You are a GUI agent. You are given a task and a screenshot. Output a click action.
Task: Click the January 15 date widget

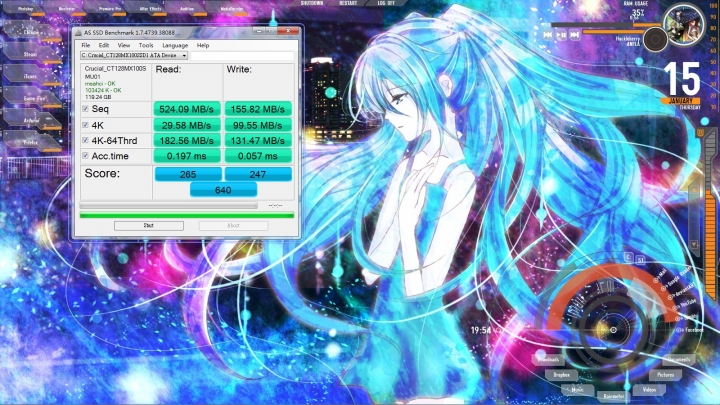pyautogui.click(x=682, y=85)
